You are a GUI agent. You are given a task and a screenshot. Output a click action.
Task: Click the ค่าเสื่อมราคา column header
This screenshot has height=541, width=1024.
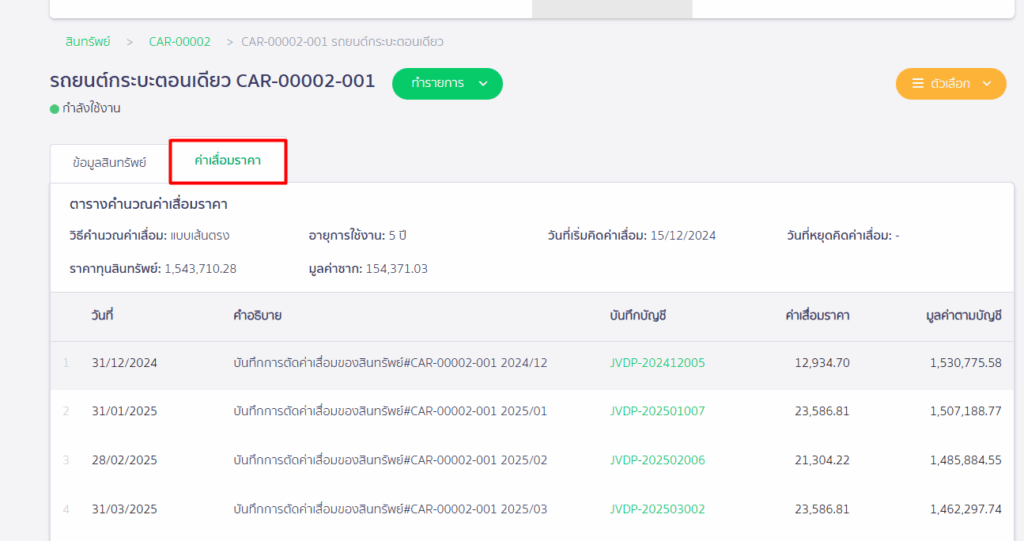coord(817,316)
